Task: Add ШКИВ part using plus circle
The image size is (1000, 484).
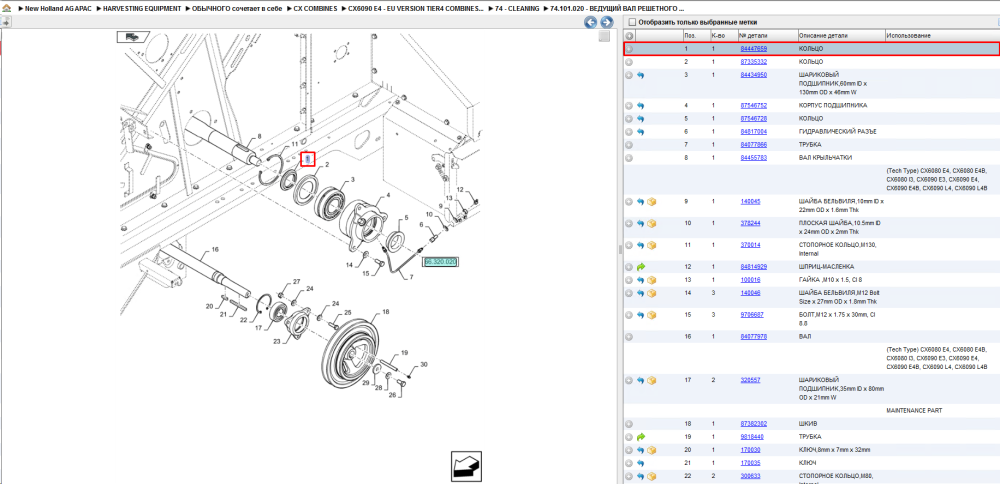Action: pyautogui.click(x=629, y=423)
